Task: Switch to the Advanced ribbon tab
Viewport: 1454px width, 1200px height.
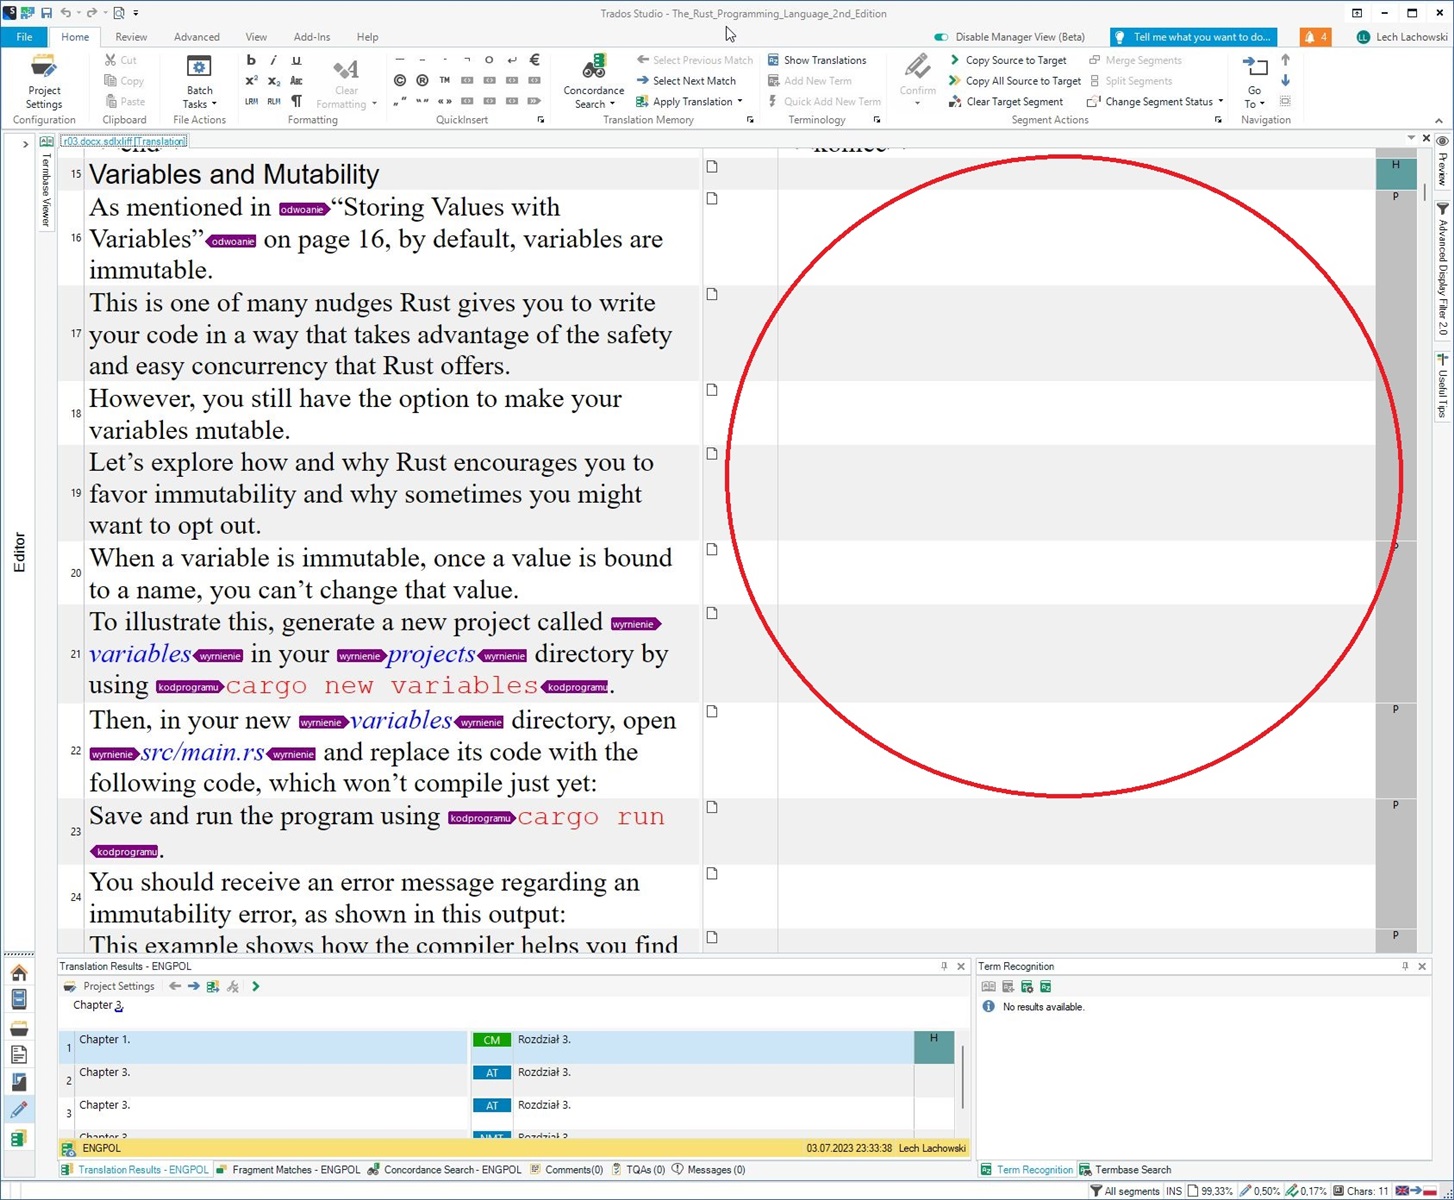Action: click(x=197, y=37)
